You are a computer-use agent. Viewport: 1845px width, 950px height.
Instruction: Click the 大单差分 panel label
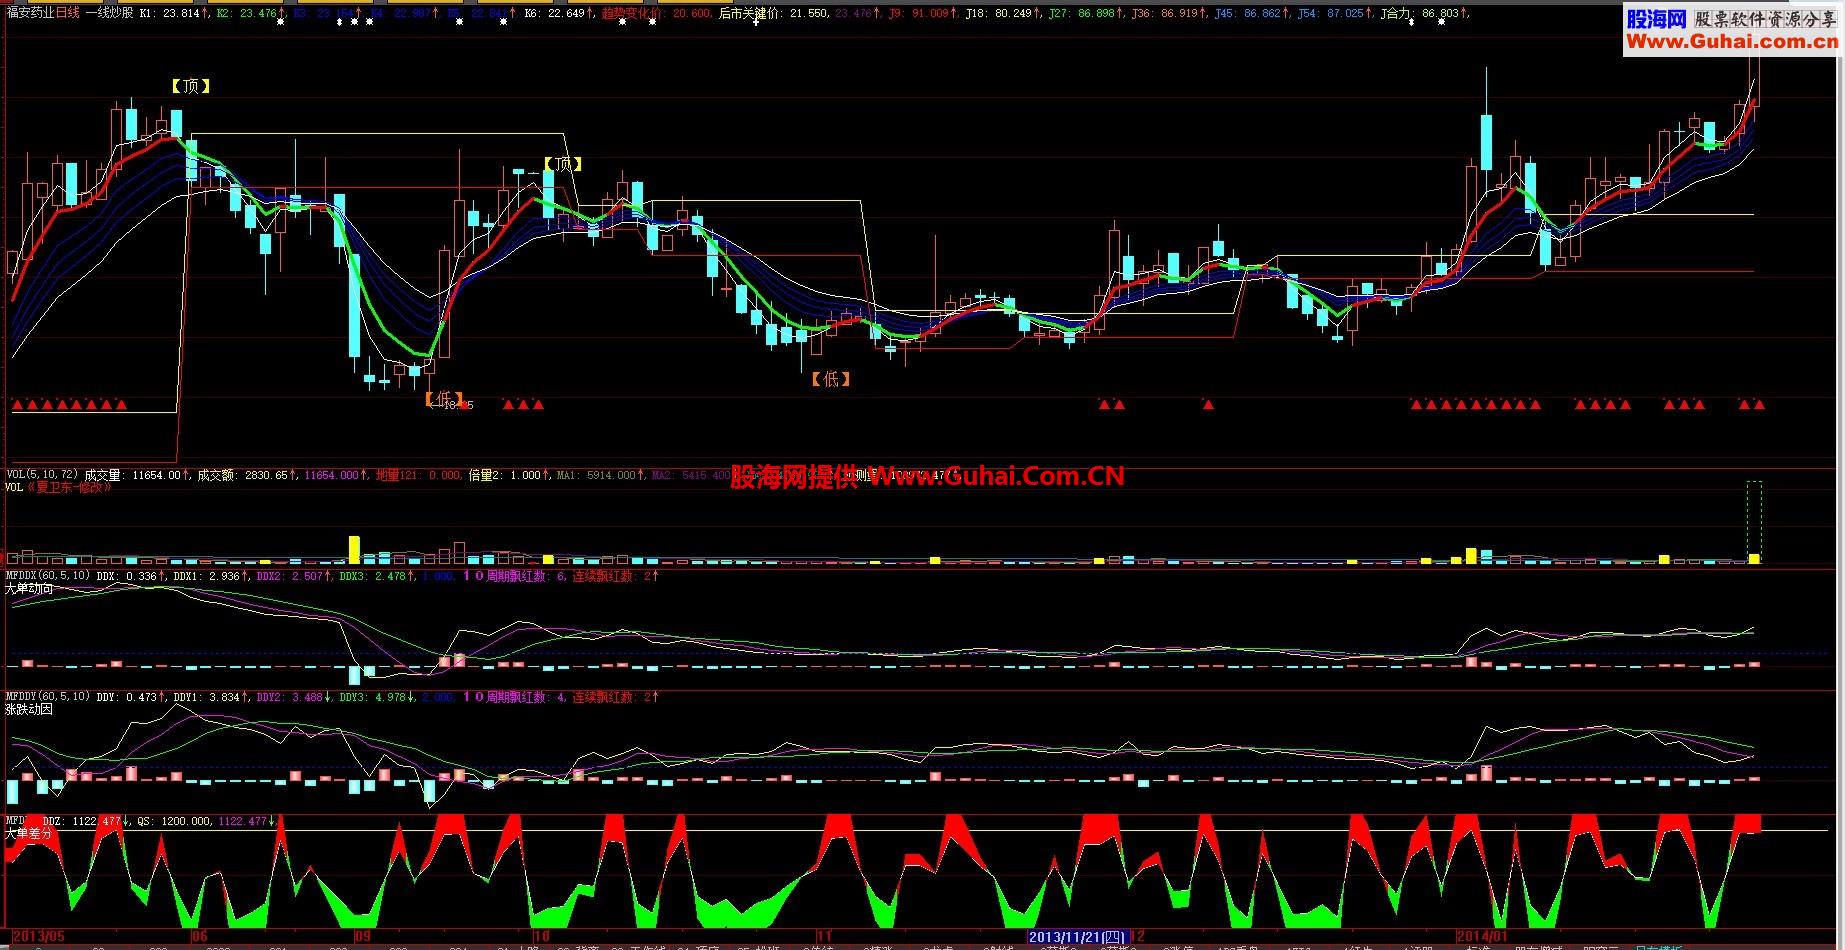[28, 832]
